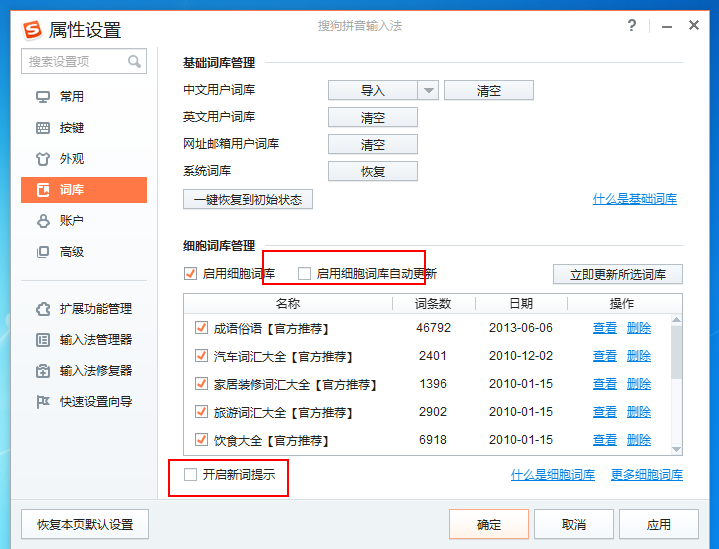Image resolution: width=719 pixels, height=549 pixels.
Task: Open the 词库 settings tab
Action: click(x=84, y=190)
